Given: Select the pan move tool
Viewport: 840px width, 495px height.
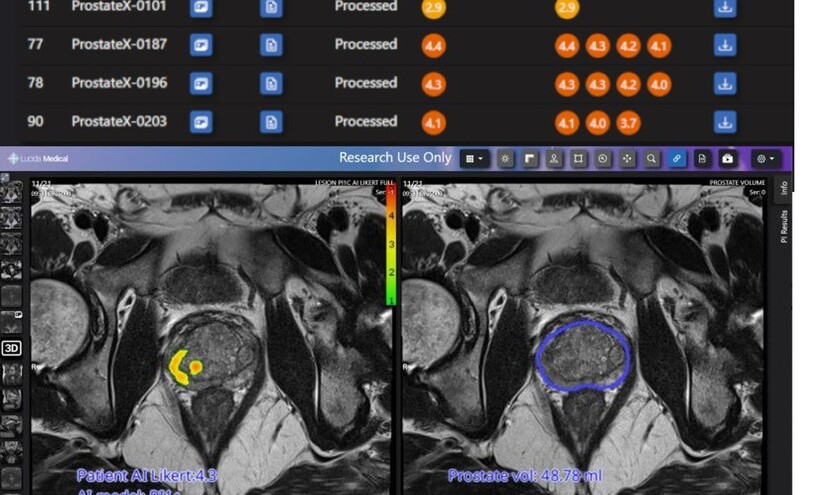Looking at the screenshot, I should tap(627, 159).
